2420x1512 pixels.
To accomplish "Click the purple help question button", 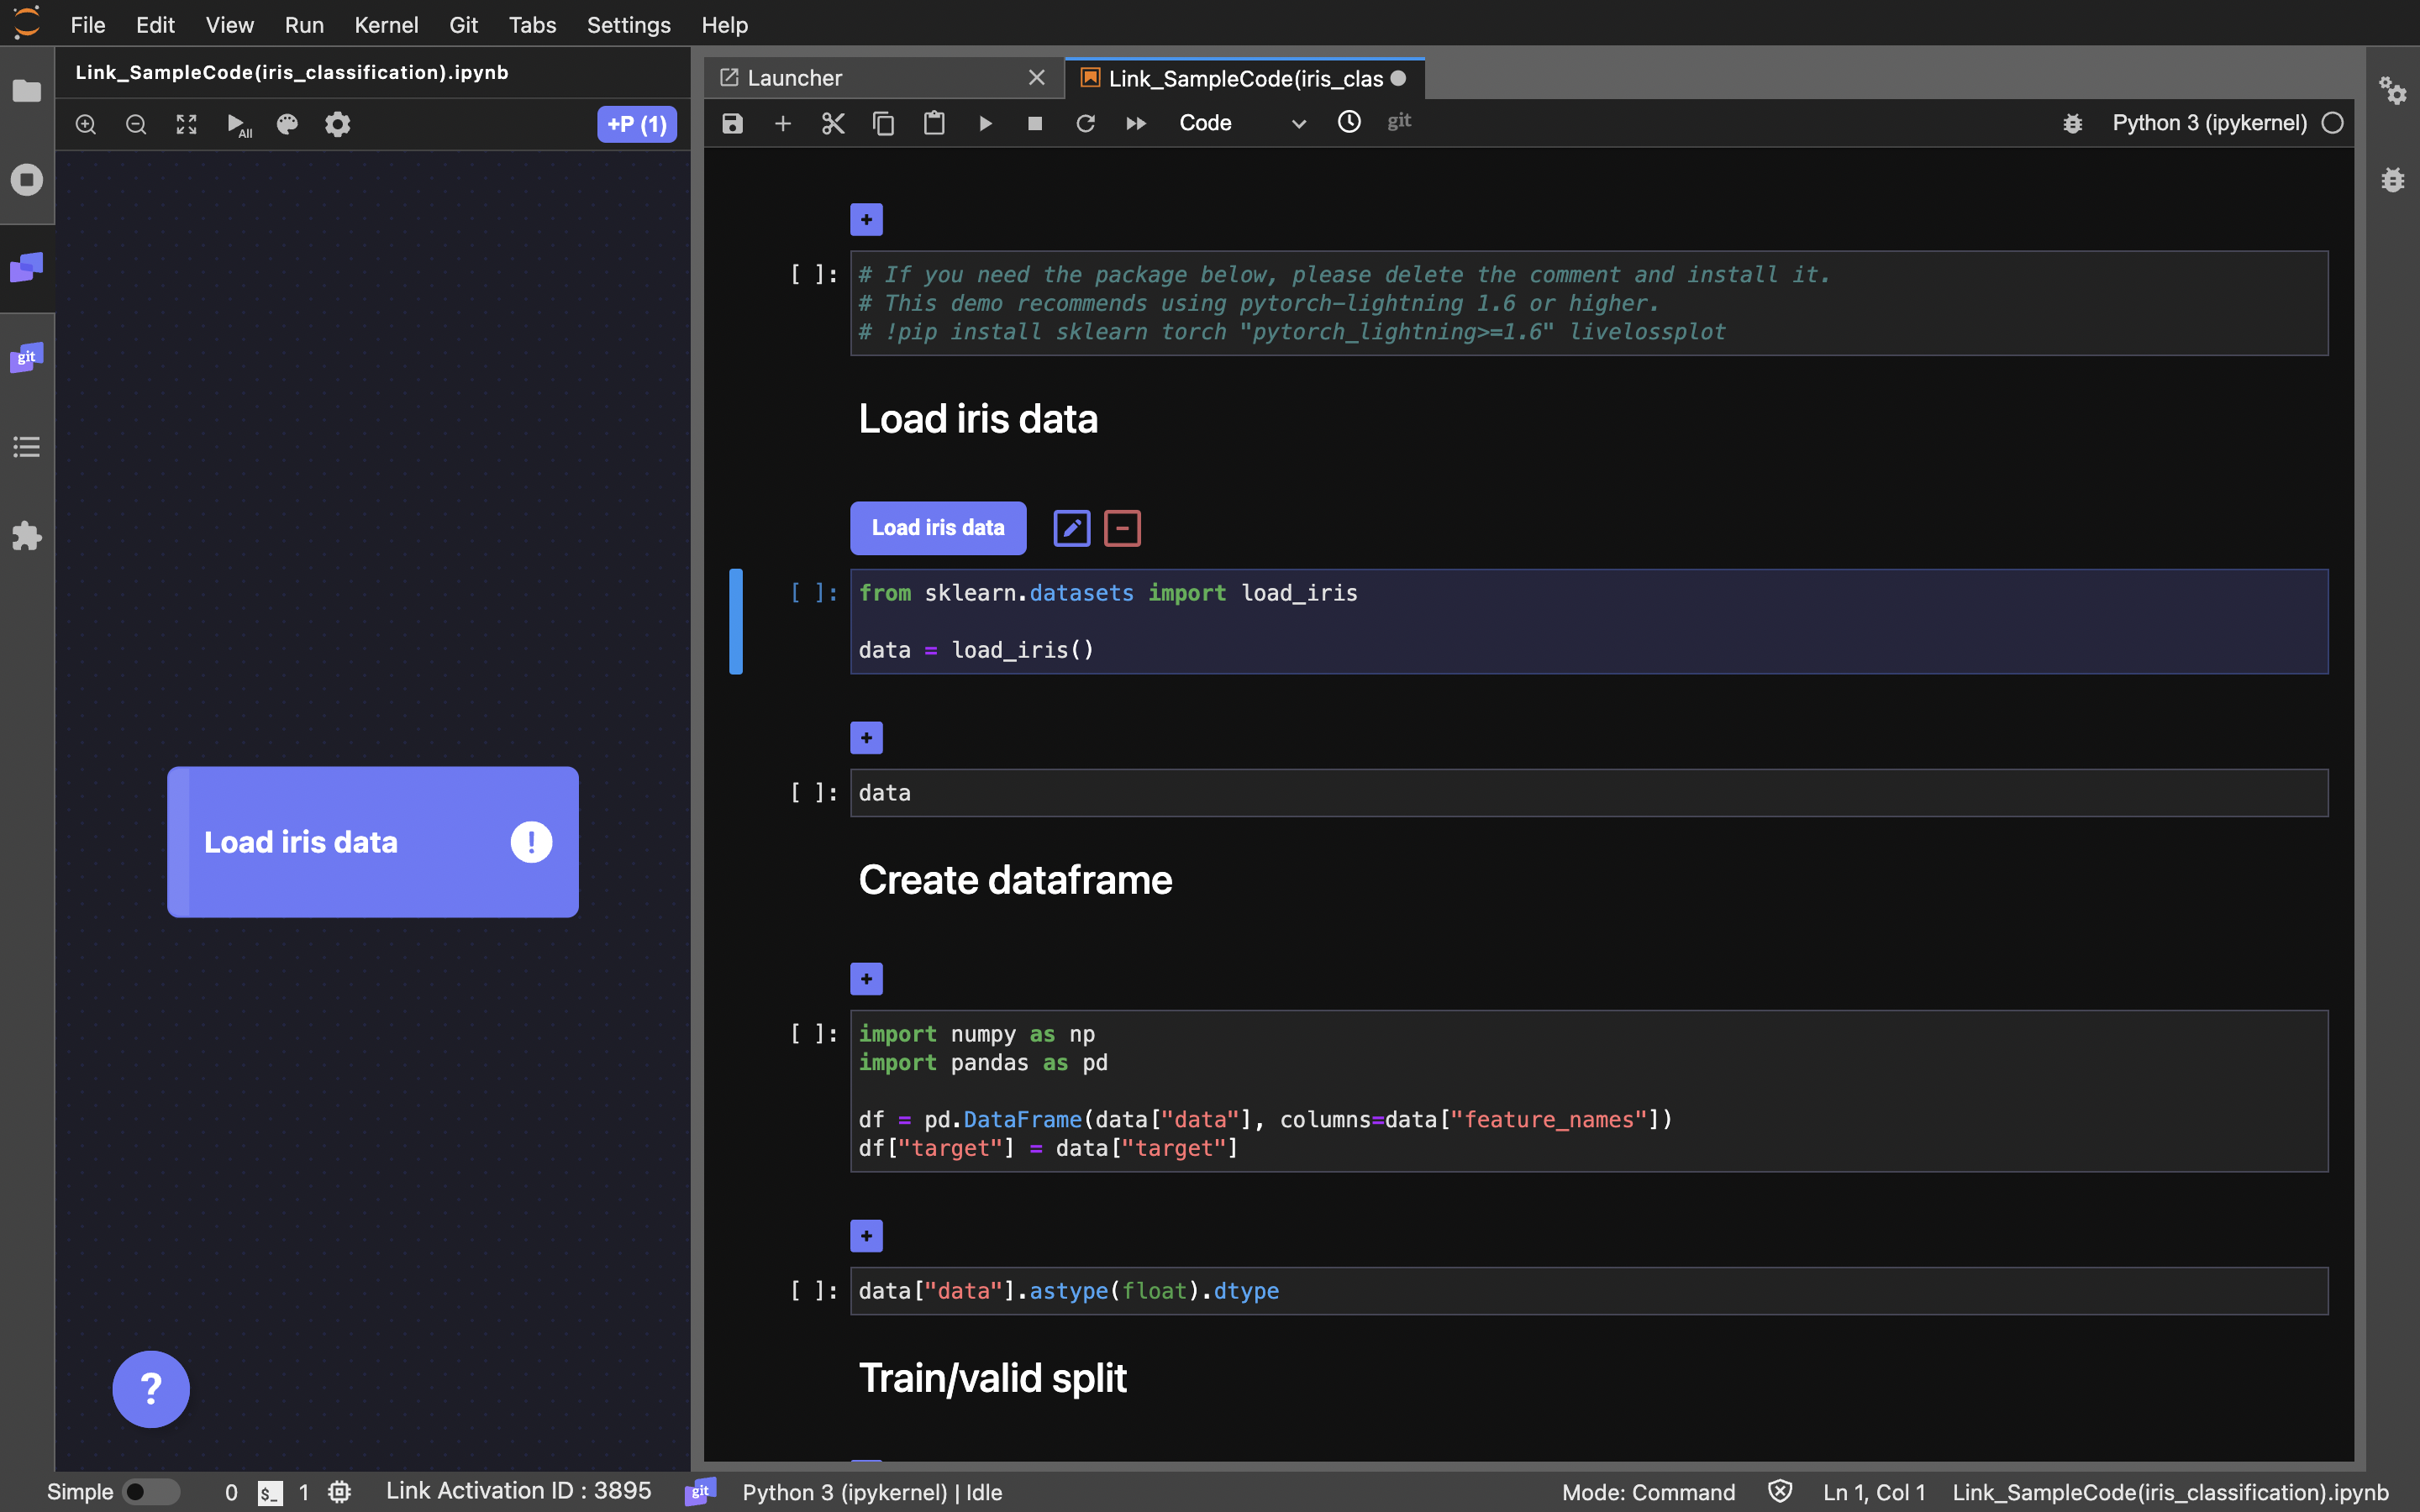I will pos(151,1389).
